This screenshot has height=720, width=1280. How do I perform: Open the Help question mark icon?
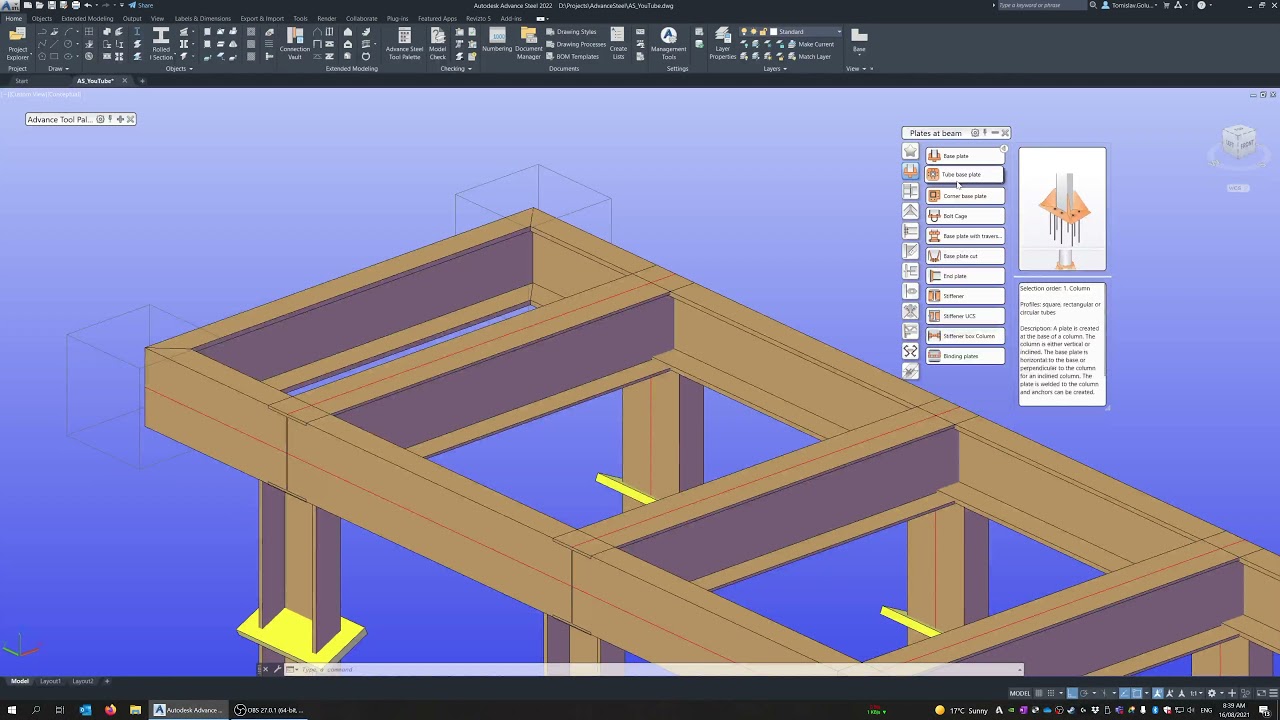click(x=1202, y=5)
